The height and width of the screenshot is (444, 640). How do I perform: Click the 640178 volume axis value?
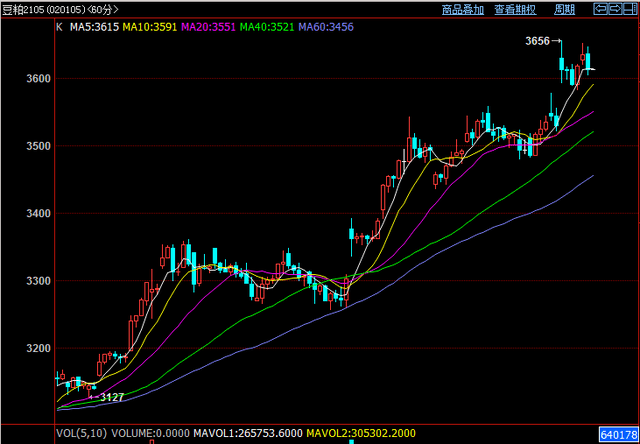coord(618,433)
